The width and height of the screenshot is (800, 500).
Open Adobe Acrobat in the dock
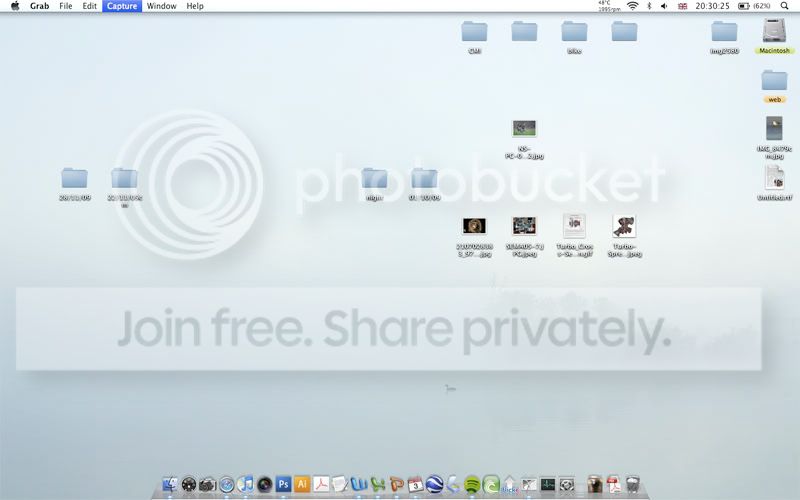click(321, 484)
